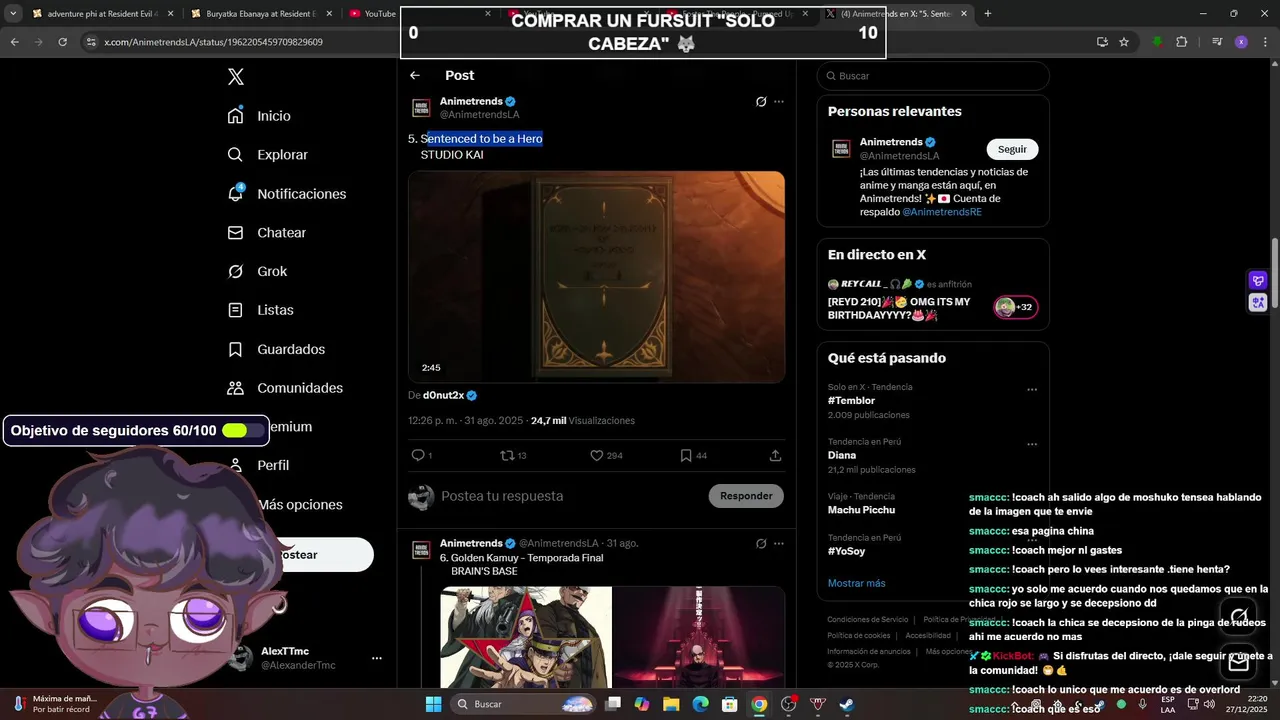Viewport: 1280px width, 720px height.
Task: Open the @AnimetrendsLA handle under post author
Action: (x=480, y=115)
